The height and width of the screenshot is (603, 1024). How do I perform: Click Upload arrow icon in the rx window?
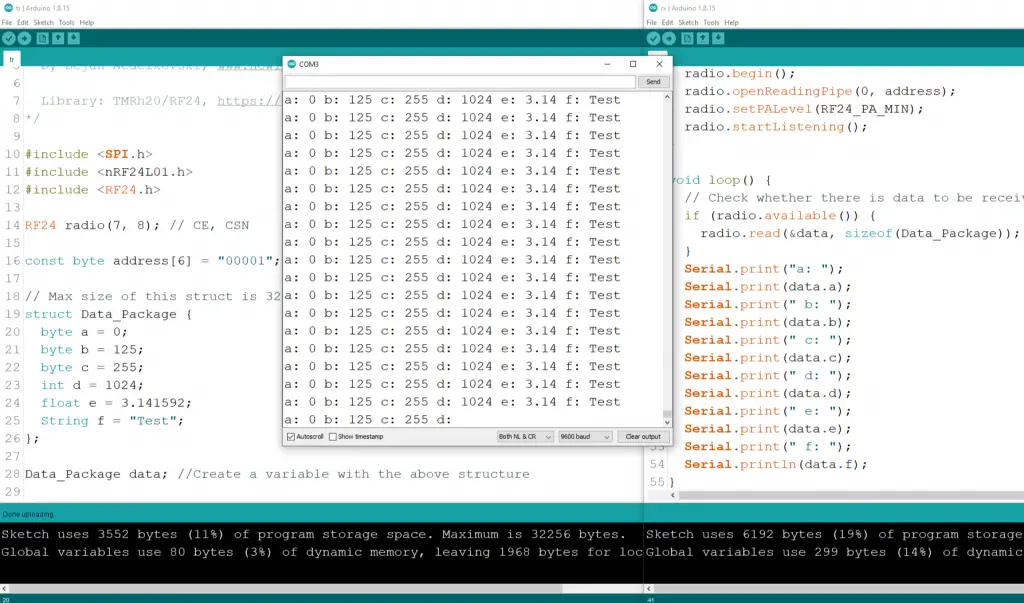coord(668,38)
